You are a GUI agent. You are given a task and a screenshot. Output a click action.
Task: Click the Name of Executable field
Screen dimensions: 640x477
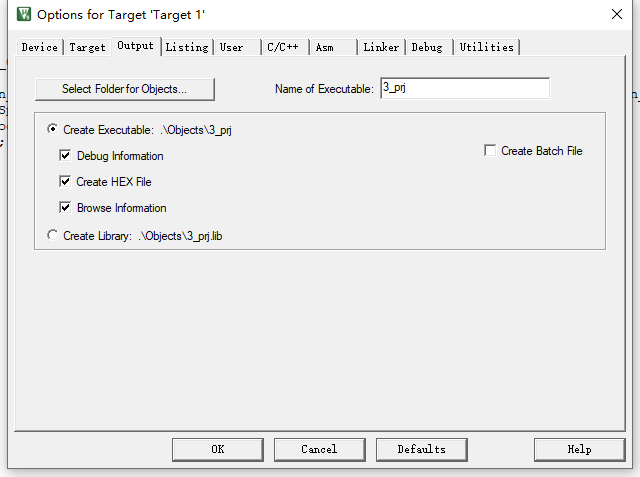point(465,88)
